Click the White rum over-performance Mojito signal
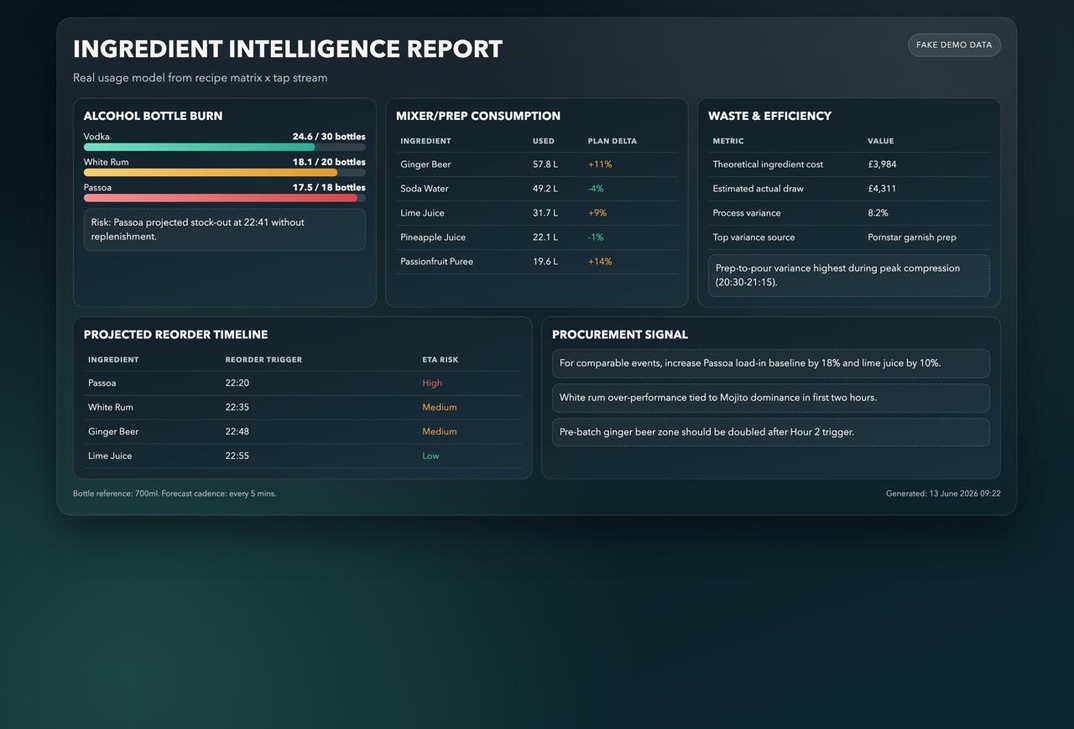Viewport: 1074px width, 729px height. click(x=771, y=398)
